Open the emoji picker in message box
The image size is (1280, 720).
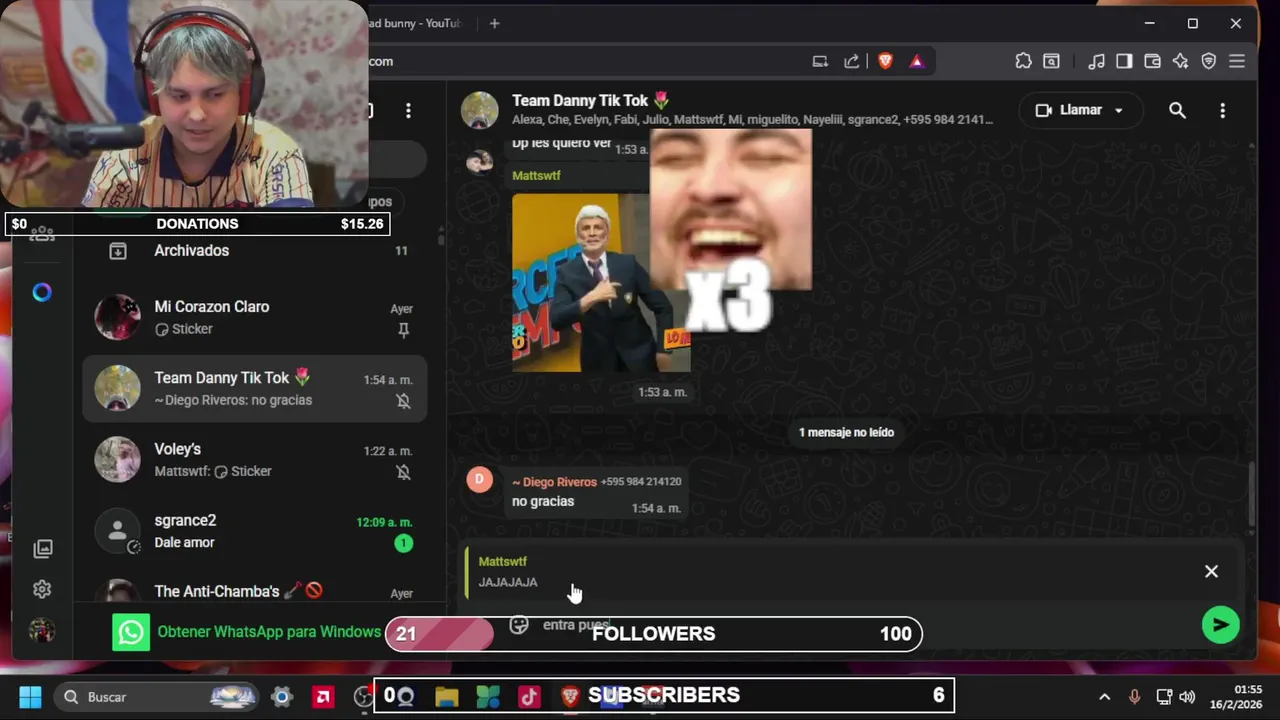(x=518, y=625)
